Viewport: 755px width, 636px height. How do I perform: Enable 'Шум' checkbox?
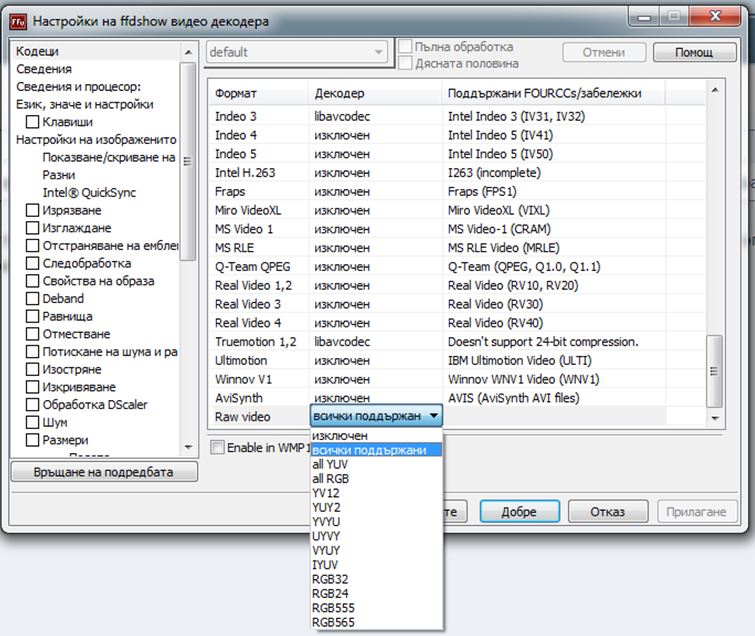[32, 422]
